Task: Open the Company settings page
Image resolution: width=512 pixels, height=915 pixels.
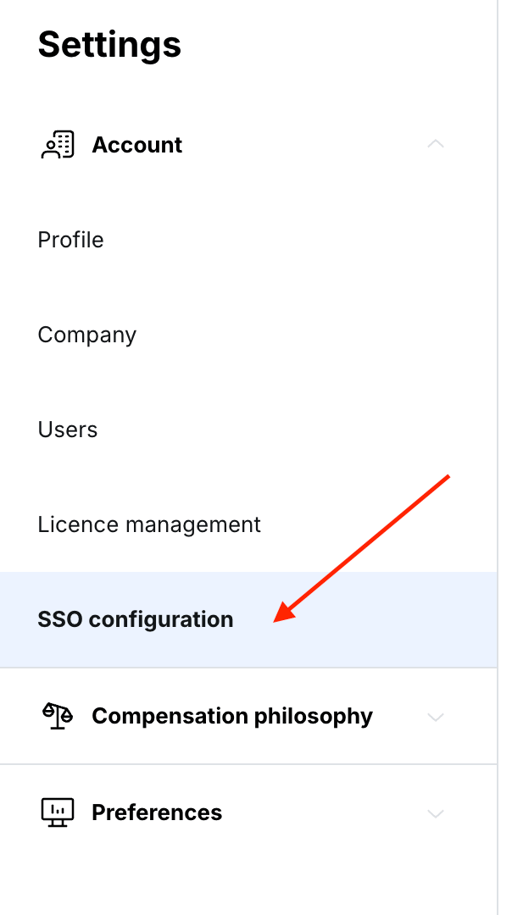Action: coord(87,335)
